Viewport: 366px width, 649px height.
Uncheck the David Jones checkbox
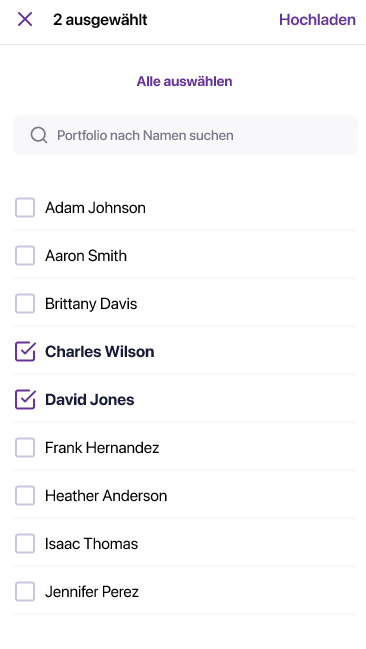pyautogui.click(x=25, y=399)
